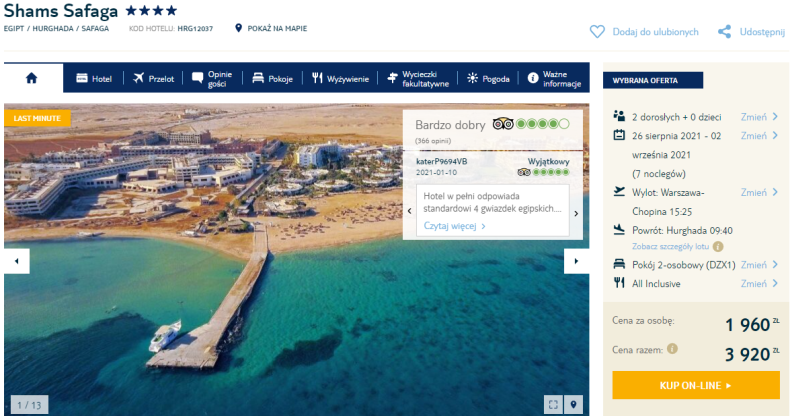Click the WYBRANA OFERTA header

pos(652,80)
